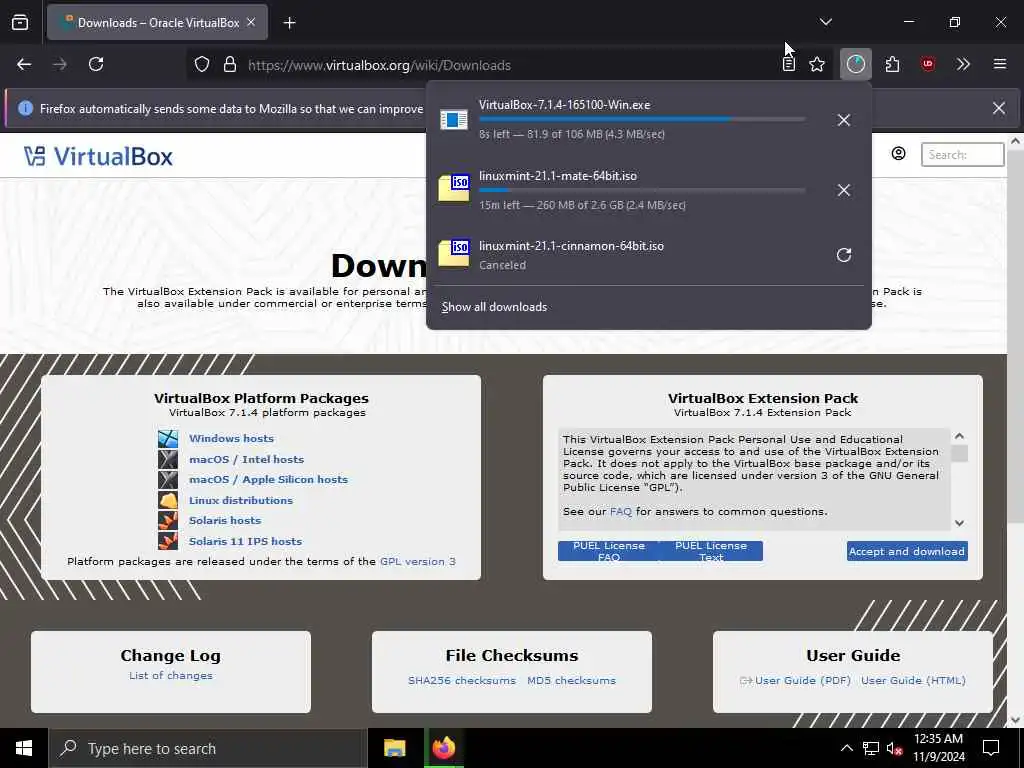
Task: Open FAQ link in license text
Action: click(x=620, y=512)
